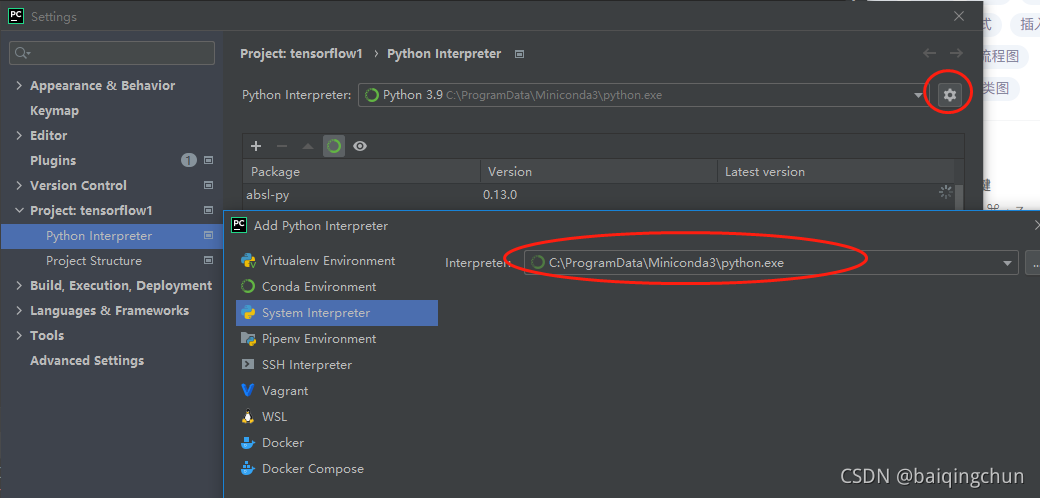Expand Languages & Frameworks
Screen dimensions: 1040x498
(x=19, y=310)
